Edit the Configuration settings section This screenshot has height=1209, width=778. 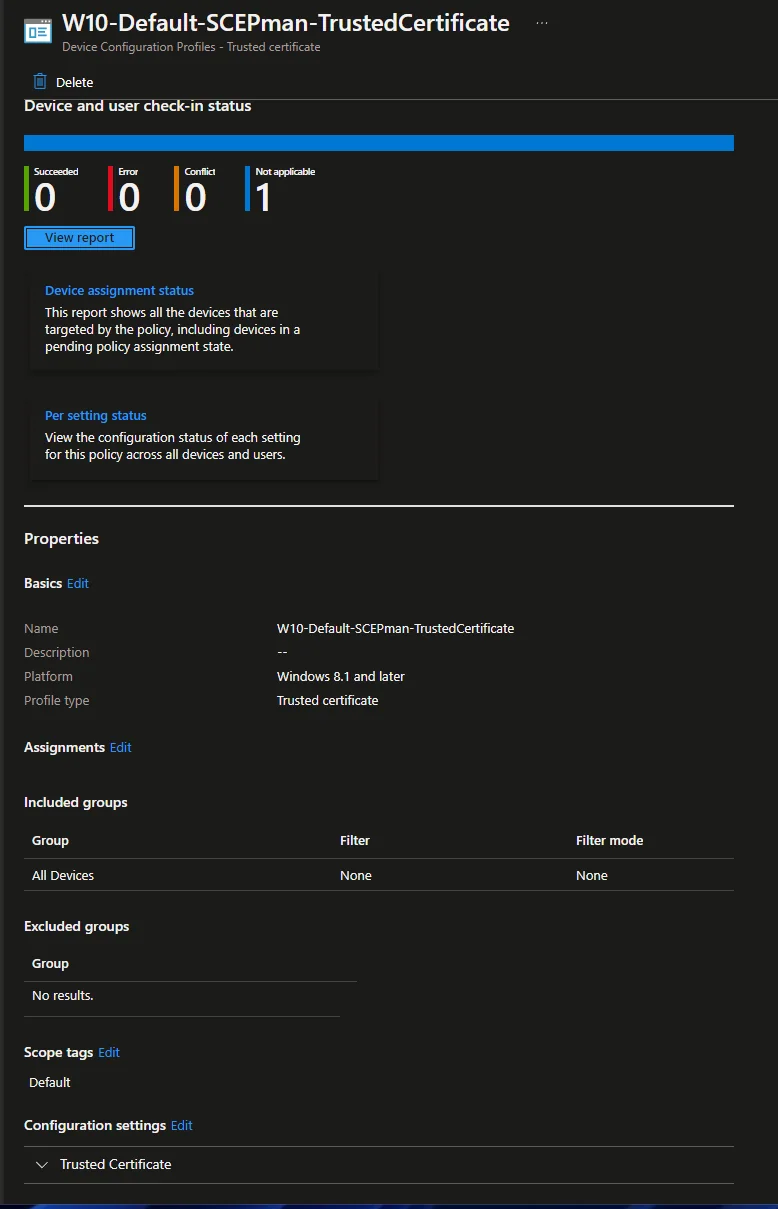coord(182,1126)
